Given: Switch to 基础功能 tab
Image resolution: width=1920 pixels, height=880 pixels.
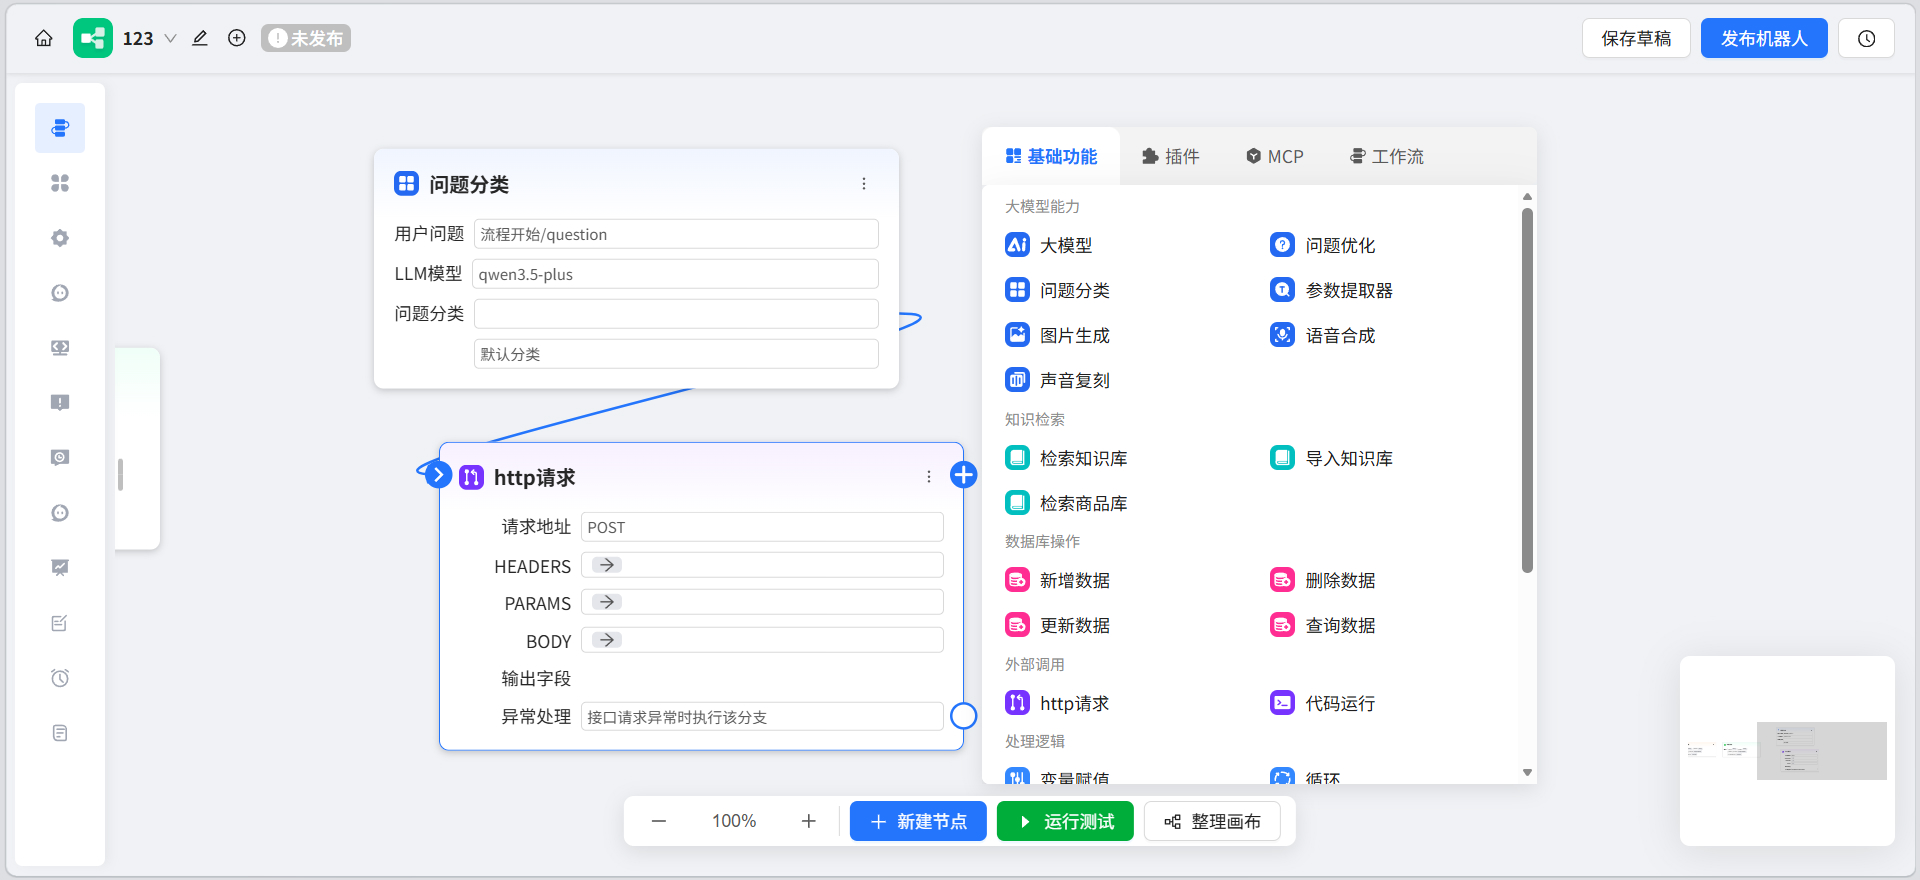Looking at the screenshot, I should click(1051, 156).
